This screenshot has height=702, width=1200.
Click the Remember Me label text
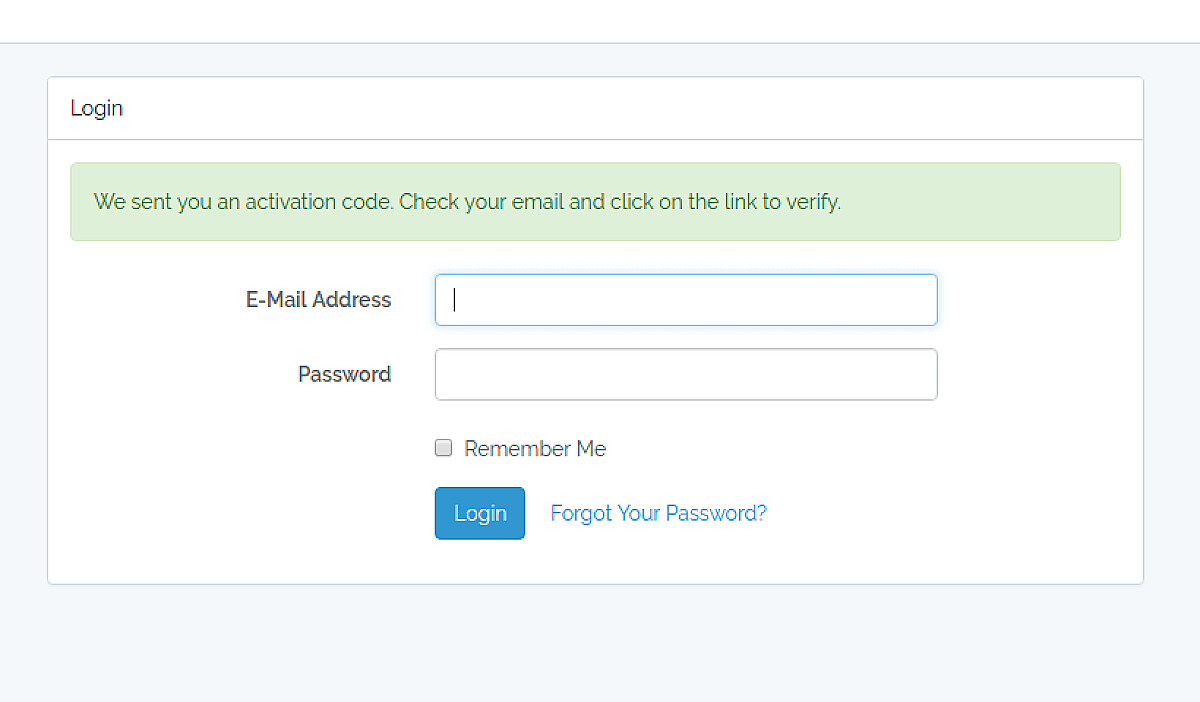click(x=535, y=448)
